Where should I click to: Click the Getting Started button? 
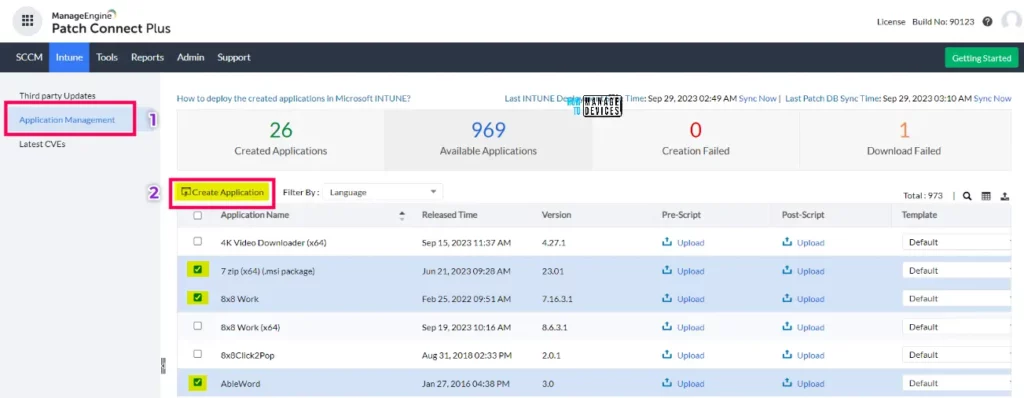pos(982,58)
